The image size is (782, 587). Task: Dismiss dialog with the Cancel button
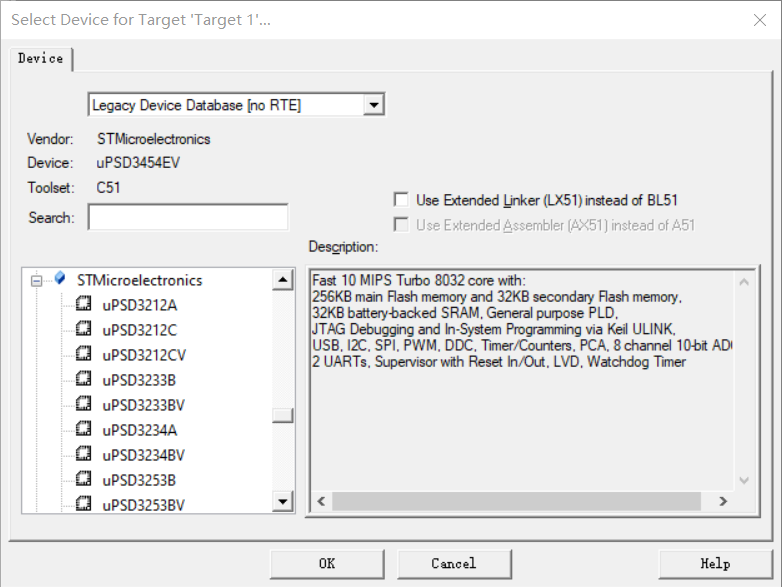click(454, 564)
